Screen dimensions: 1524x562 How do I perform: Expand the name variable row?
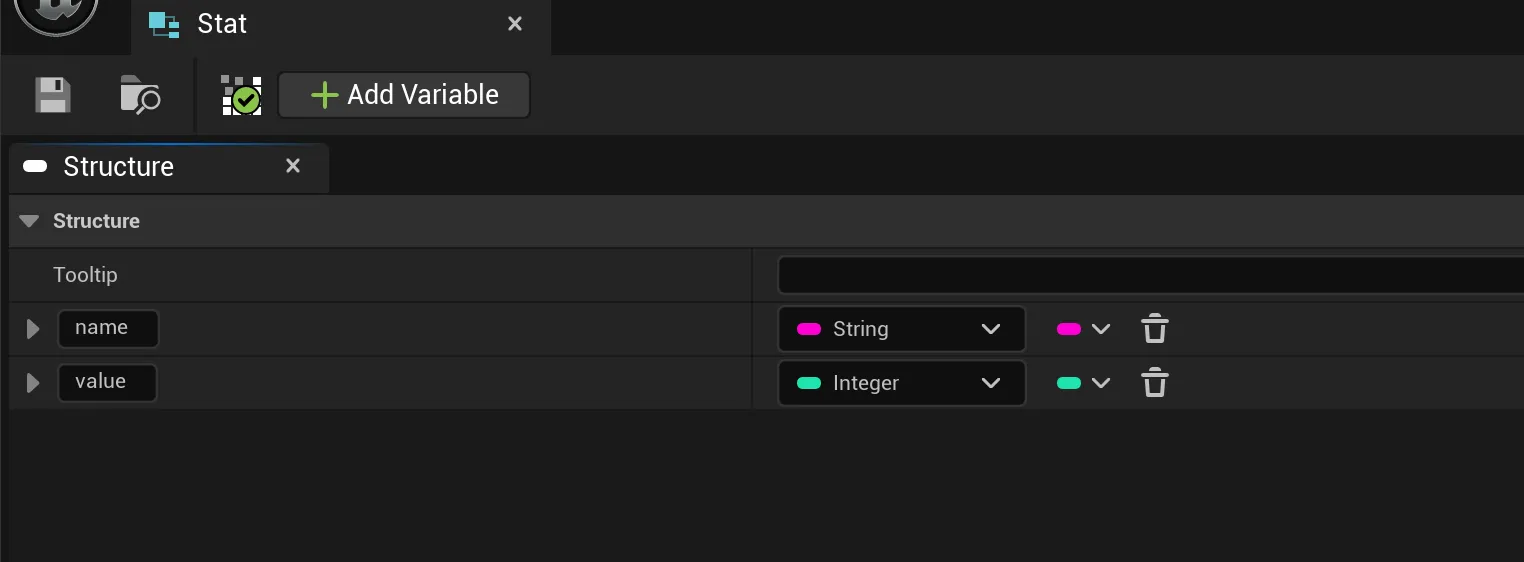tap(33, 329)
